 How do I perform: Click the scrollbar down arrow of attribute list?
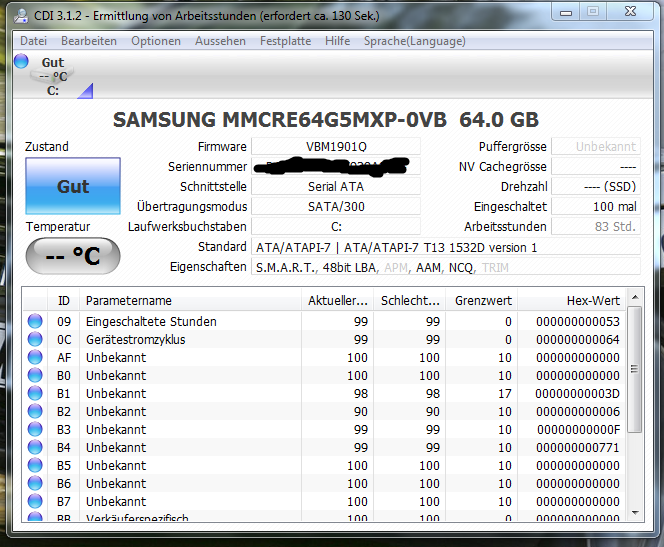[635, 512]
